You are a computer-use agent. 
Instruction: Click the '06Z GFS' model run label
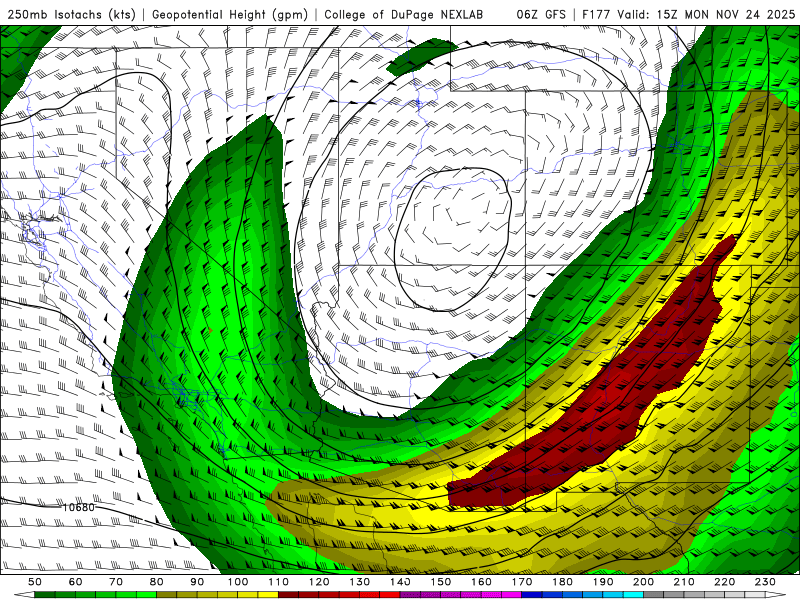541,15
